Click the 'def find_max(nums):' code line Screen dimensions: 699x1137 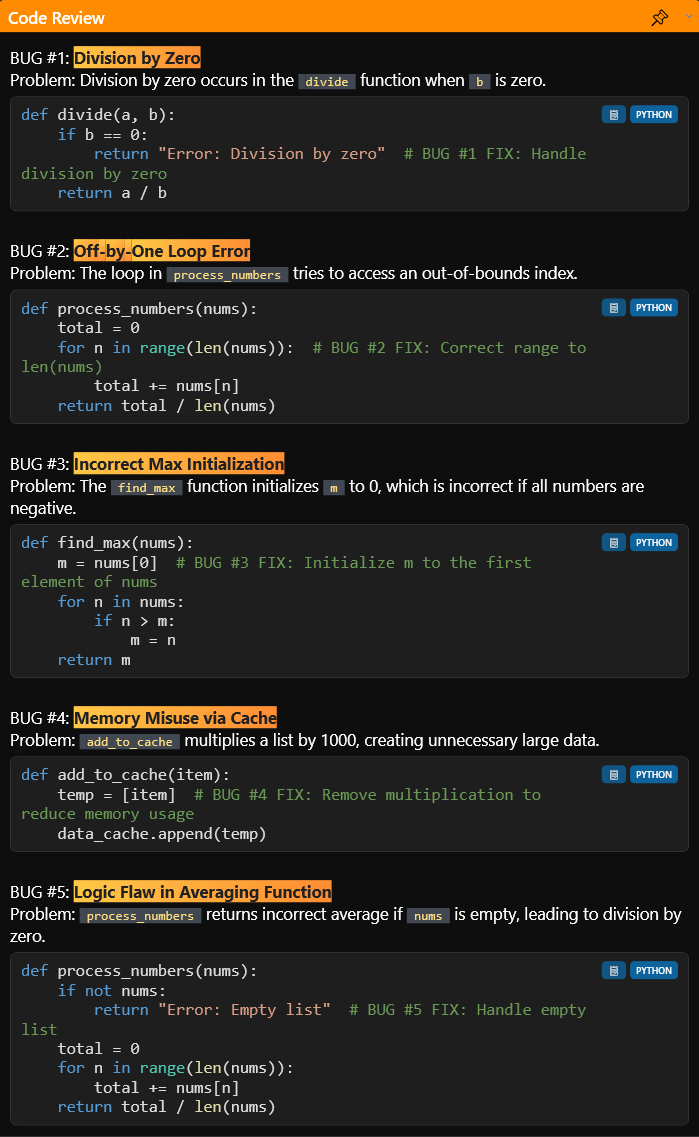[x=107, y=542]
